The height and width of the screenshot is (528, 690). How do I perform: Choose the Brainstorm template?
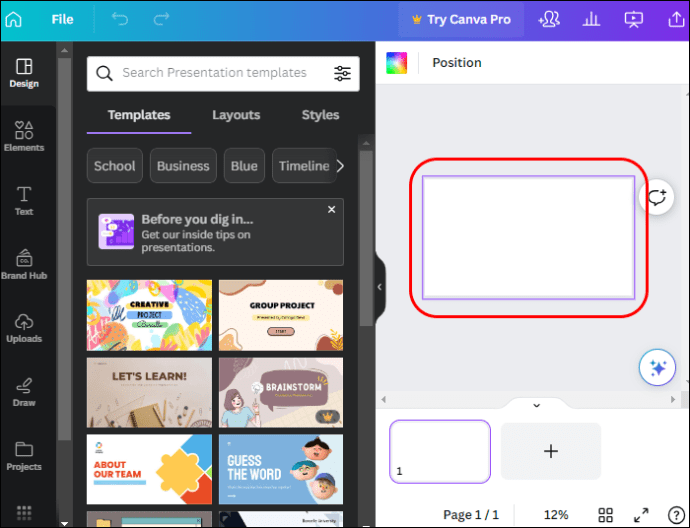point(281,392)
